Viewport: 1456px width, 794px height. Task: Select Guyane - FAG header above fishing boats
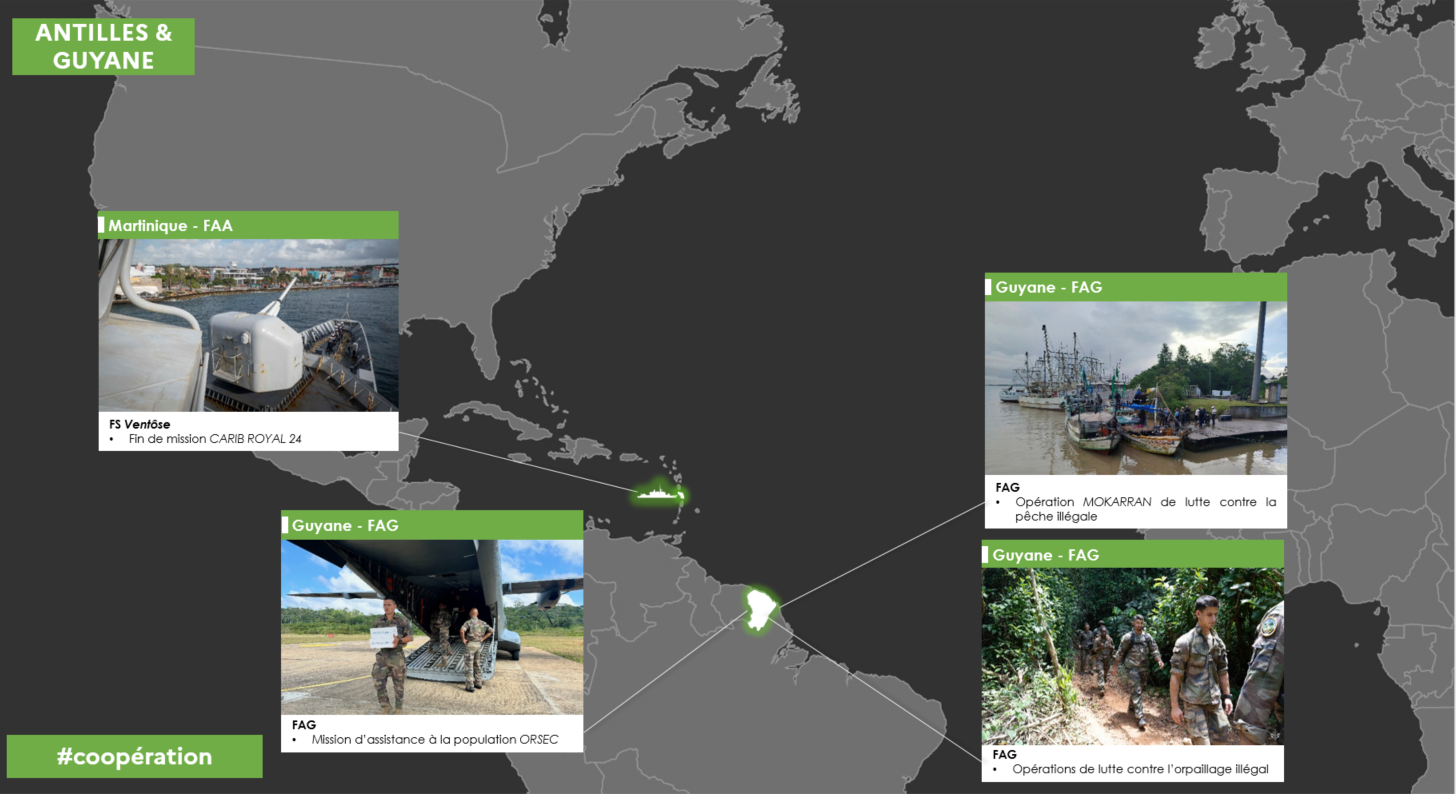point(1136,287)
